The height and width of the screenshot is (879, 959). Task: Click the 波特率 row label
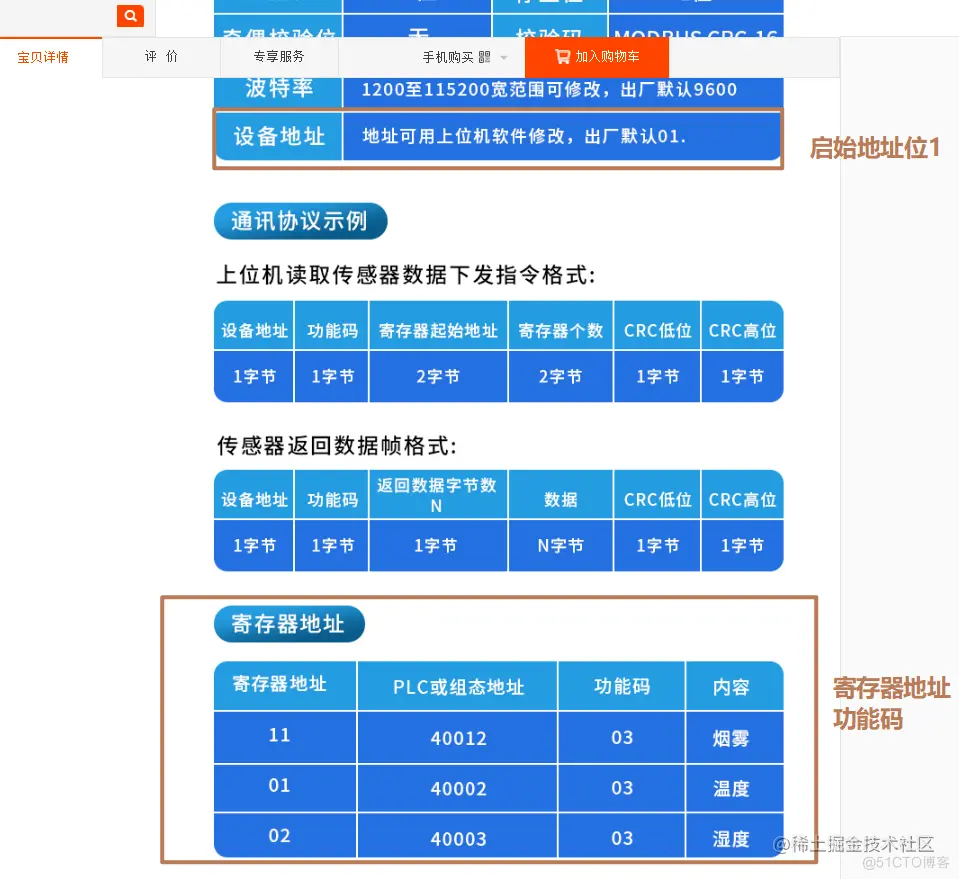click(x=278, y=89)
